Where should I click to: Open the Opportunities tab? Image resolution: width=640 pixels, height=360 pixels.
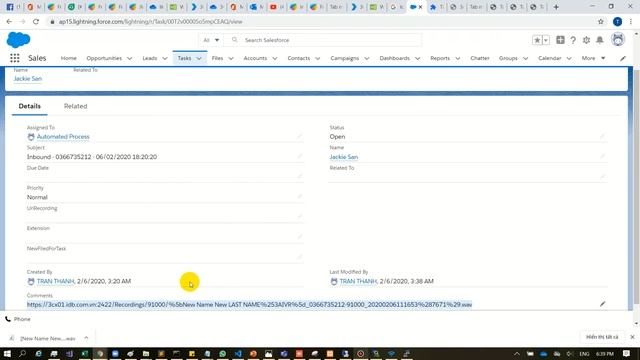pyautogui.click(x=104, y=58)
